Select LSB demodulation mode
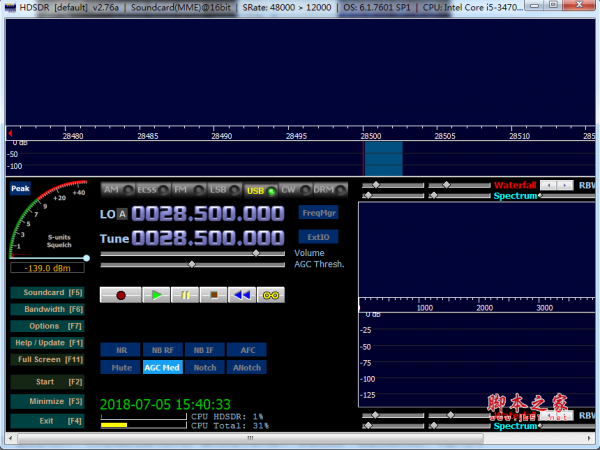 coord(224,190)
